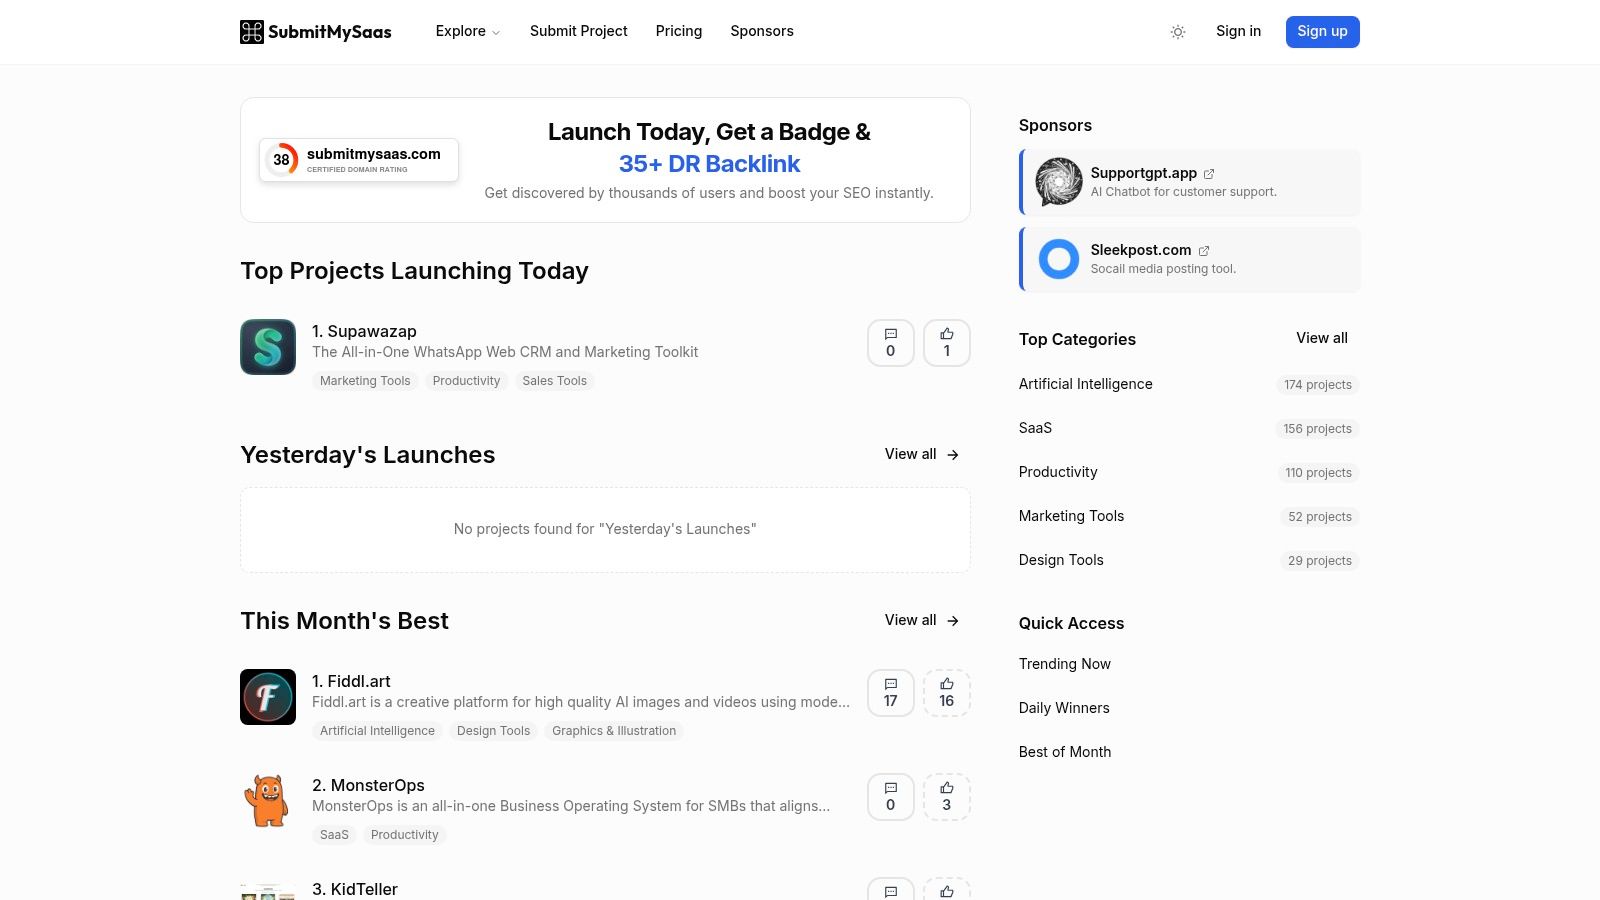Click the Sign up button

[x=1322, y=31]
